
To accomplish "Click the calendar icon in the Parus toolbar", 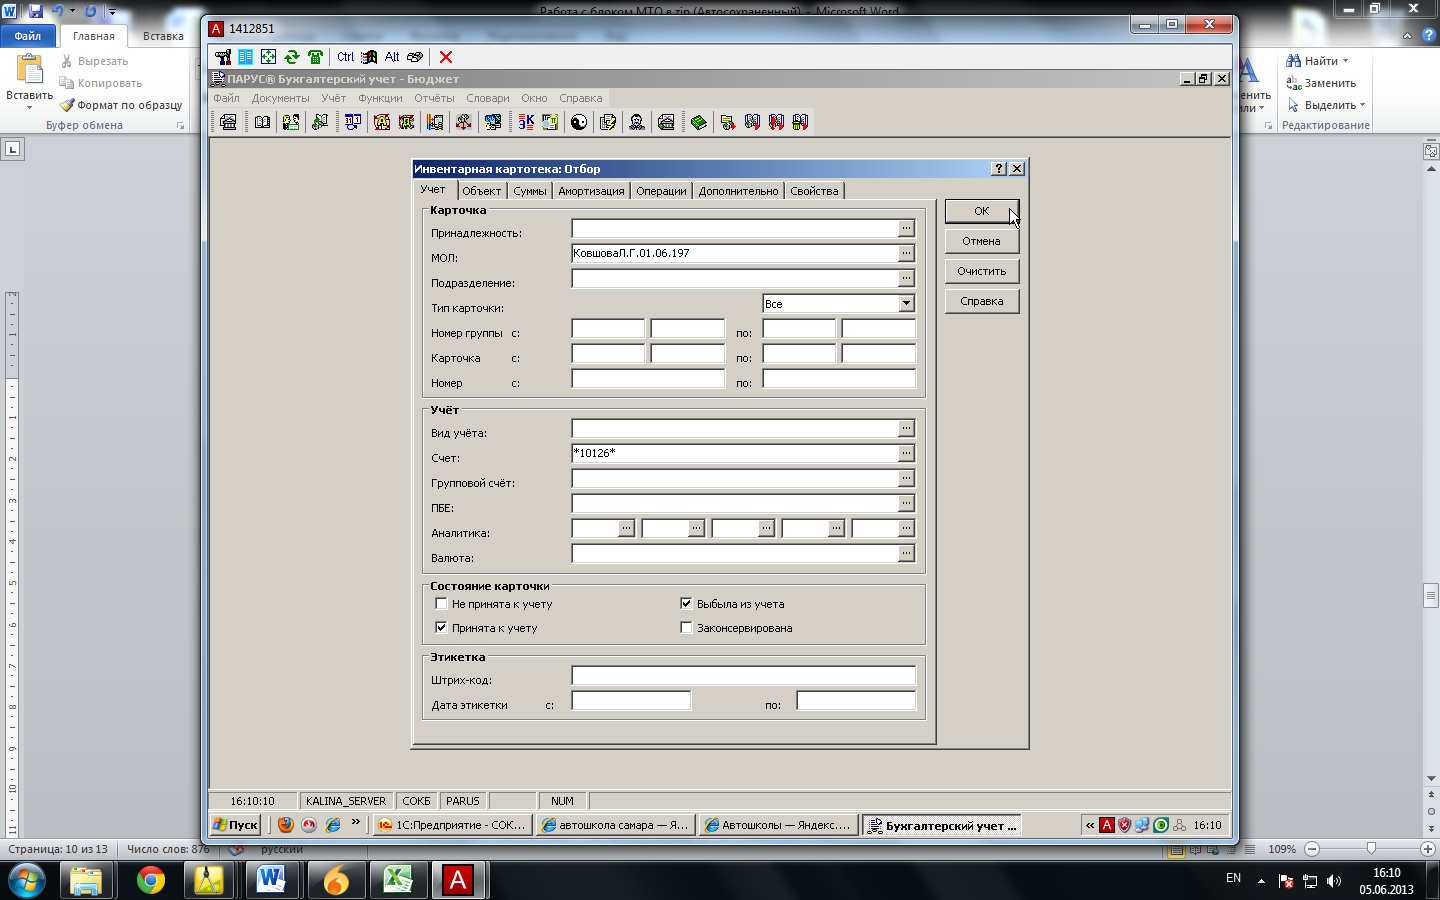I will 352,122.
